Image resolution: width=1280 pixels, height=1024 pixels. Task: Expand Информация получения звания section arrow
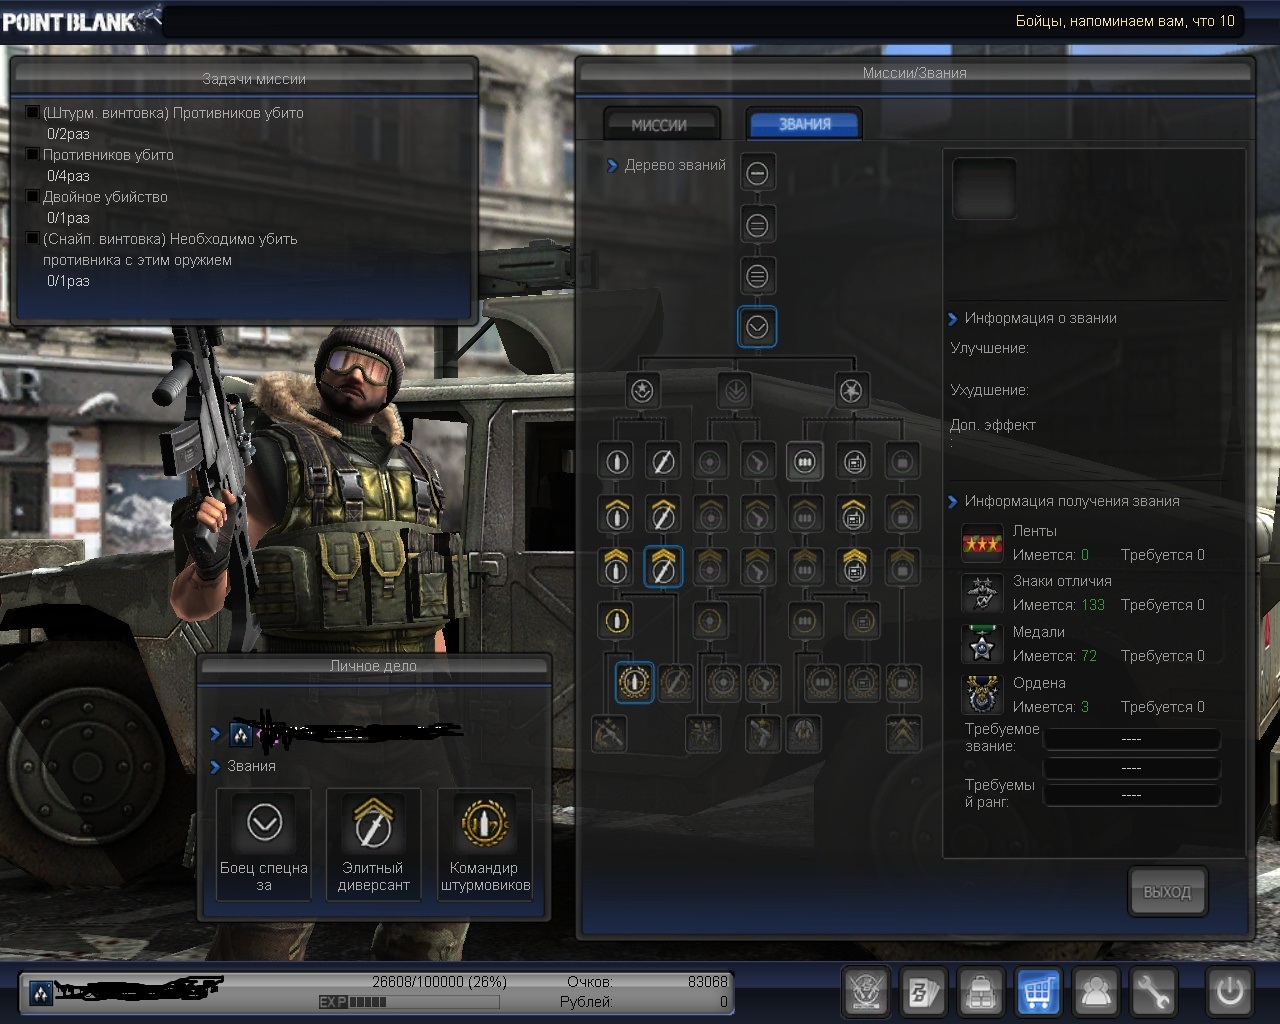pyautogui.click(x=952, y=502)
